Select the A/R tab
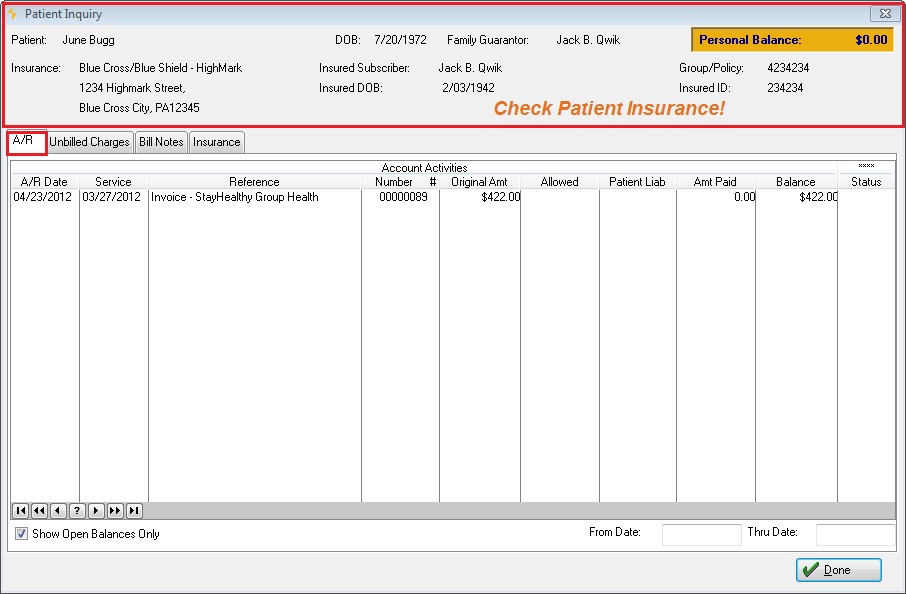The height and width of the screenshot is (594, 906). click(x=27, y=142)
